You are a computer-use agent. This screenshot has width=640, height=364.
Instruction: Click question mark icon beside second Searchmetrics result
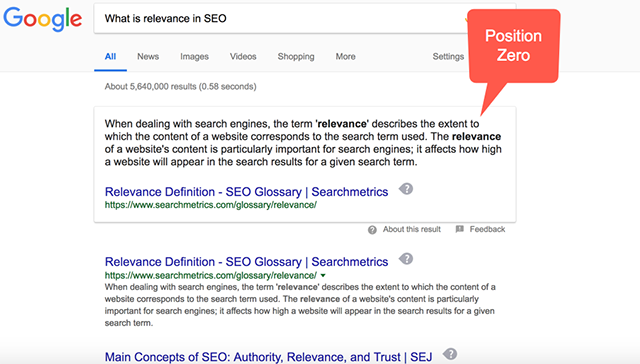406,259
